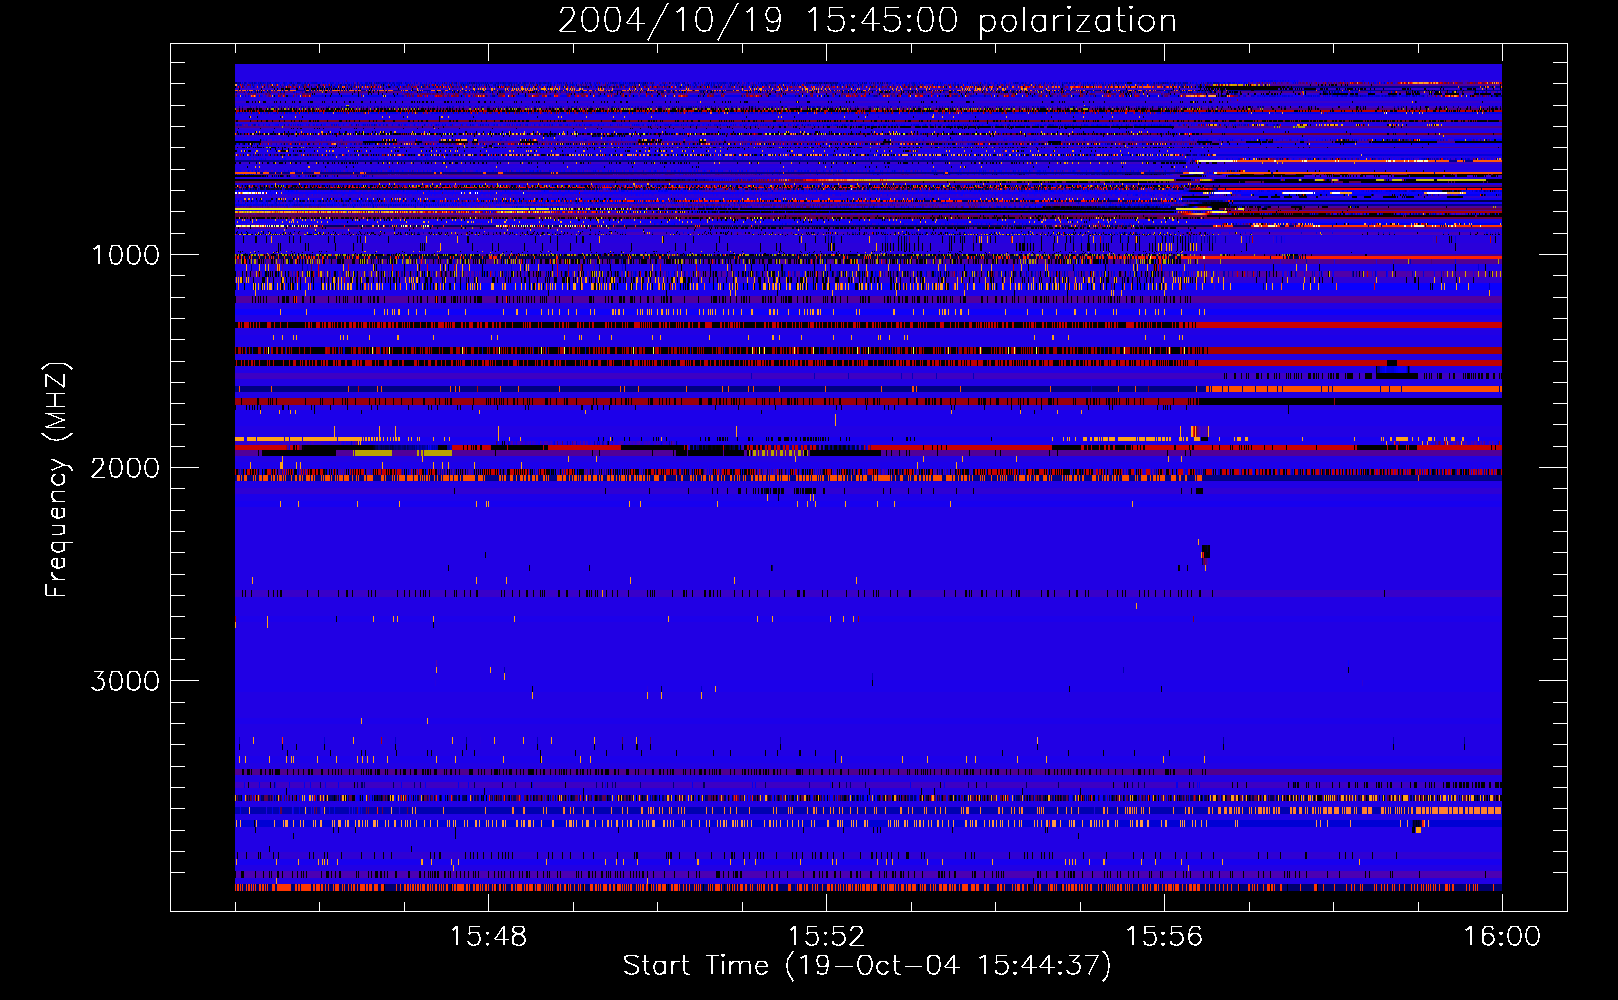Click the 15:48 time tick label

[488, 936]
